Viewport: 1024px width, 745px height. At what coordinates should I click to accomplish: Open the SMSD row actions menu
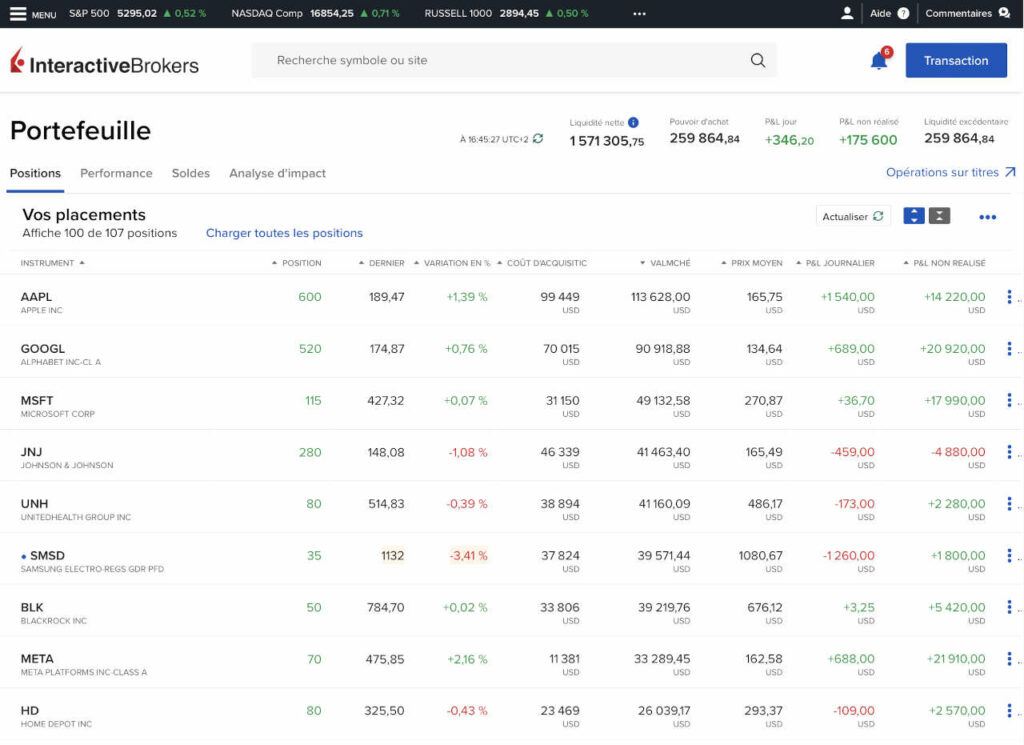1009,556
